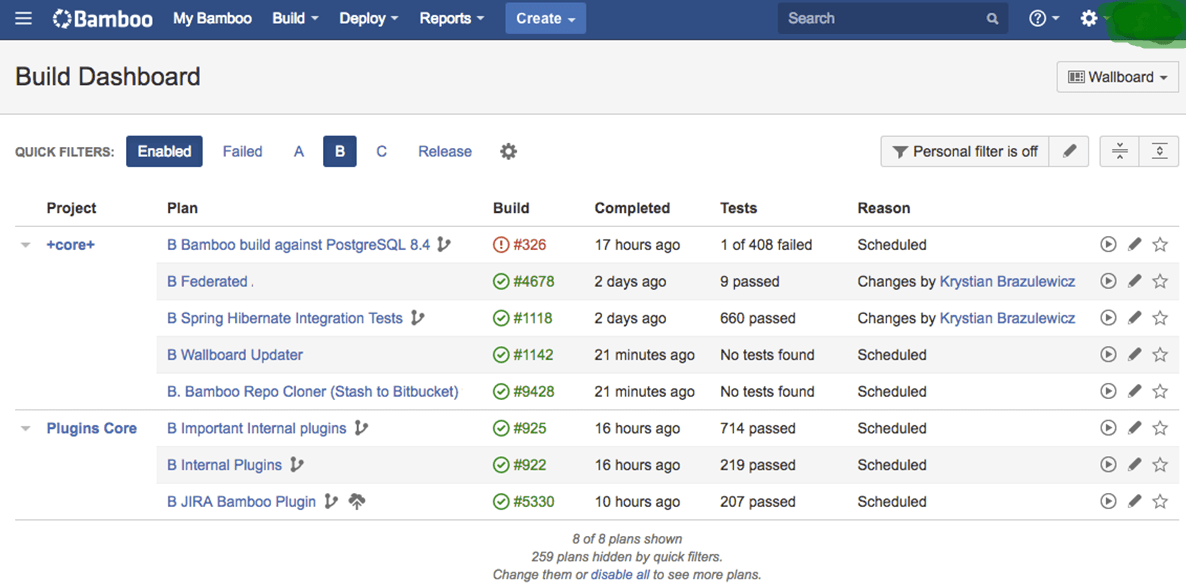Edit B Important Internal plugins plan
This screenshot has height=586, width=1186.
tap(1134, 428)
